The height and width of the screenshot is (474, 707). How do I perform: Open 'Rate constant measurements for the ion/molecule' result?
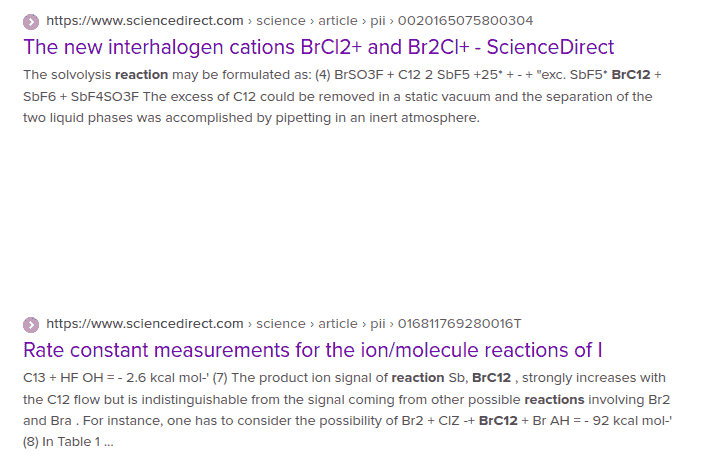(312, 350)
